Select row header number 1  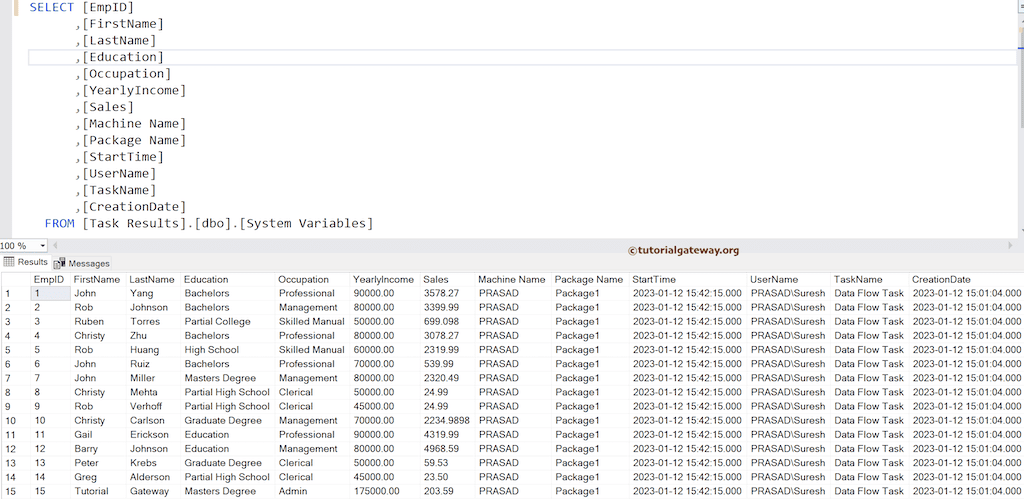[15, 293]
